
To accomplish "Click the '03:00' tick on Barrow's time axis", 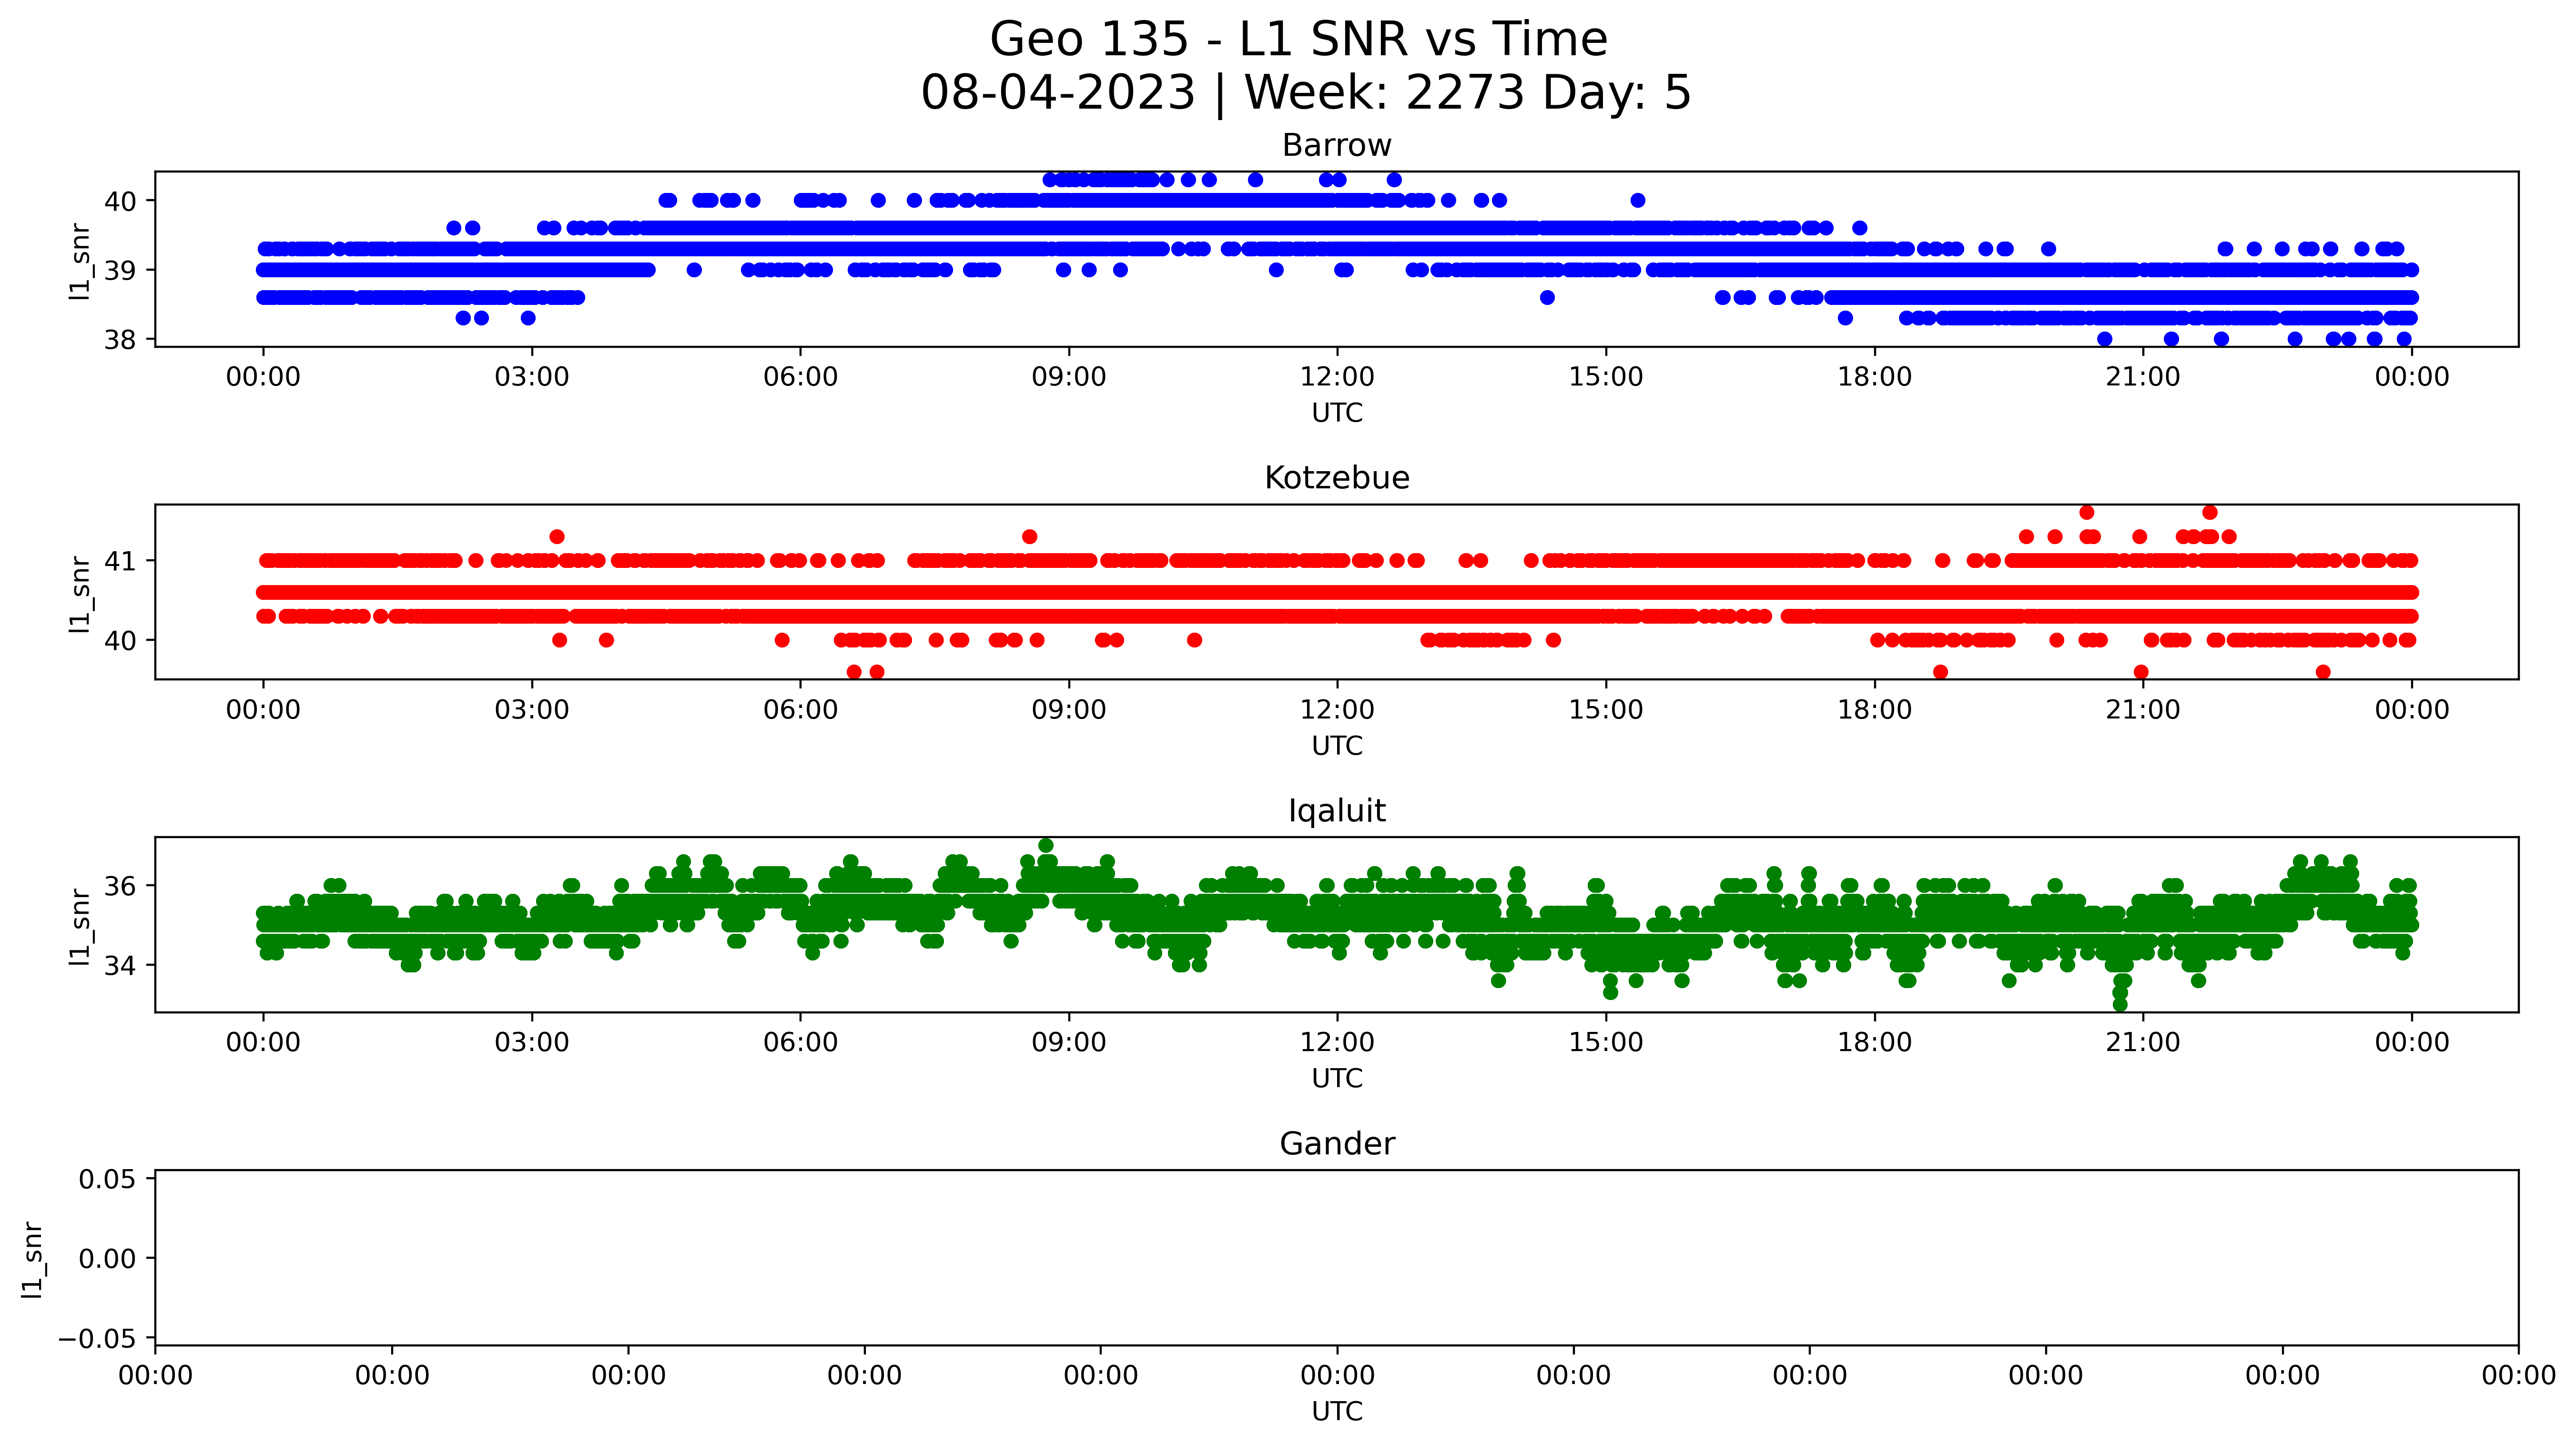I will click(532, 378).
